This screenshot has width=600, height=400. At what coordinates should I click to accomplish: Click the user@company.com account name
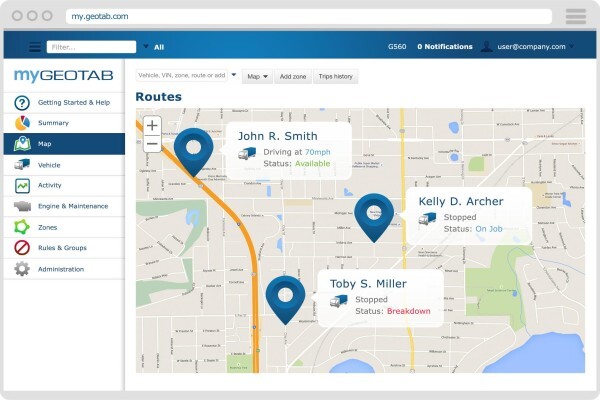point(531,47)
